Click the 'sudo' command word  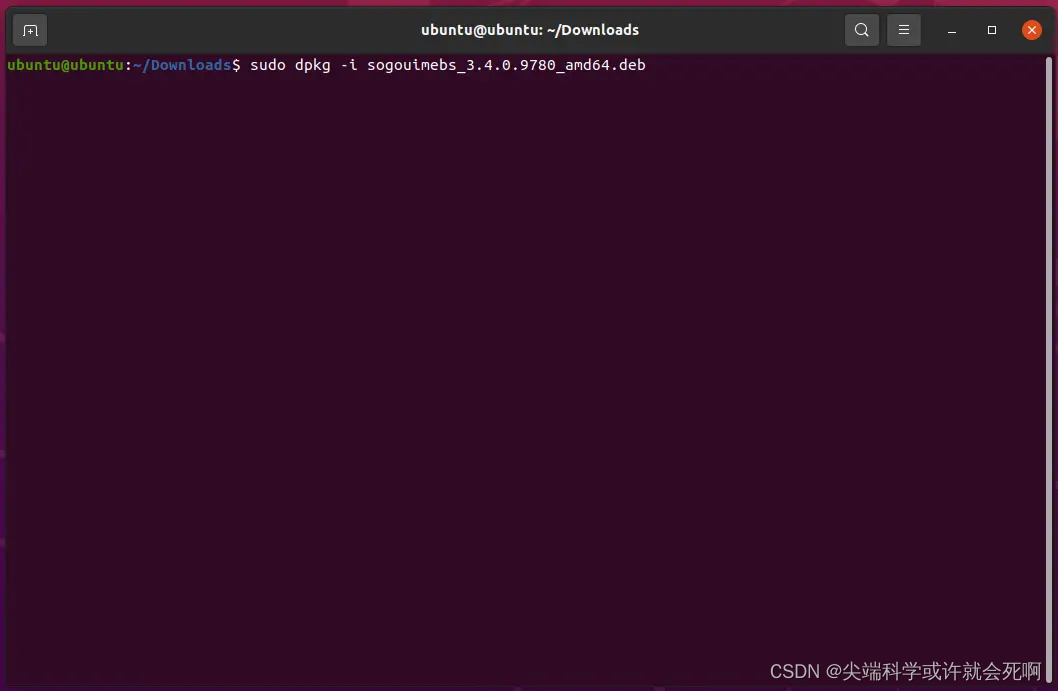tap(268, 65)
